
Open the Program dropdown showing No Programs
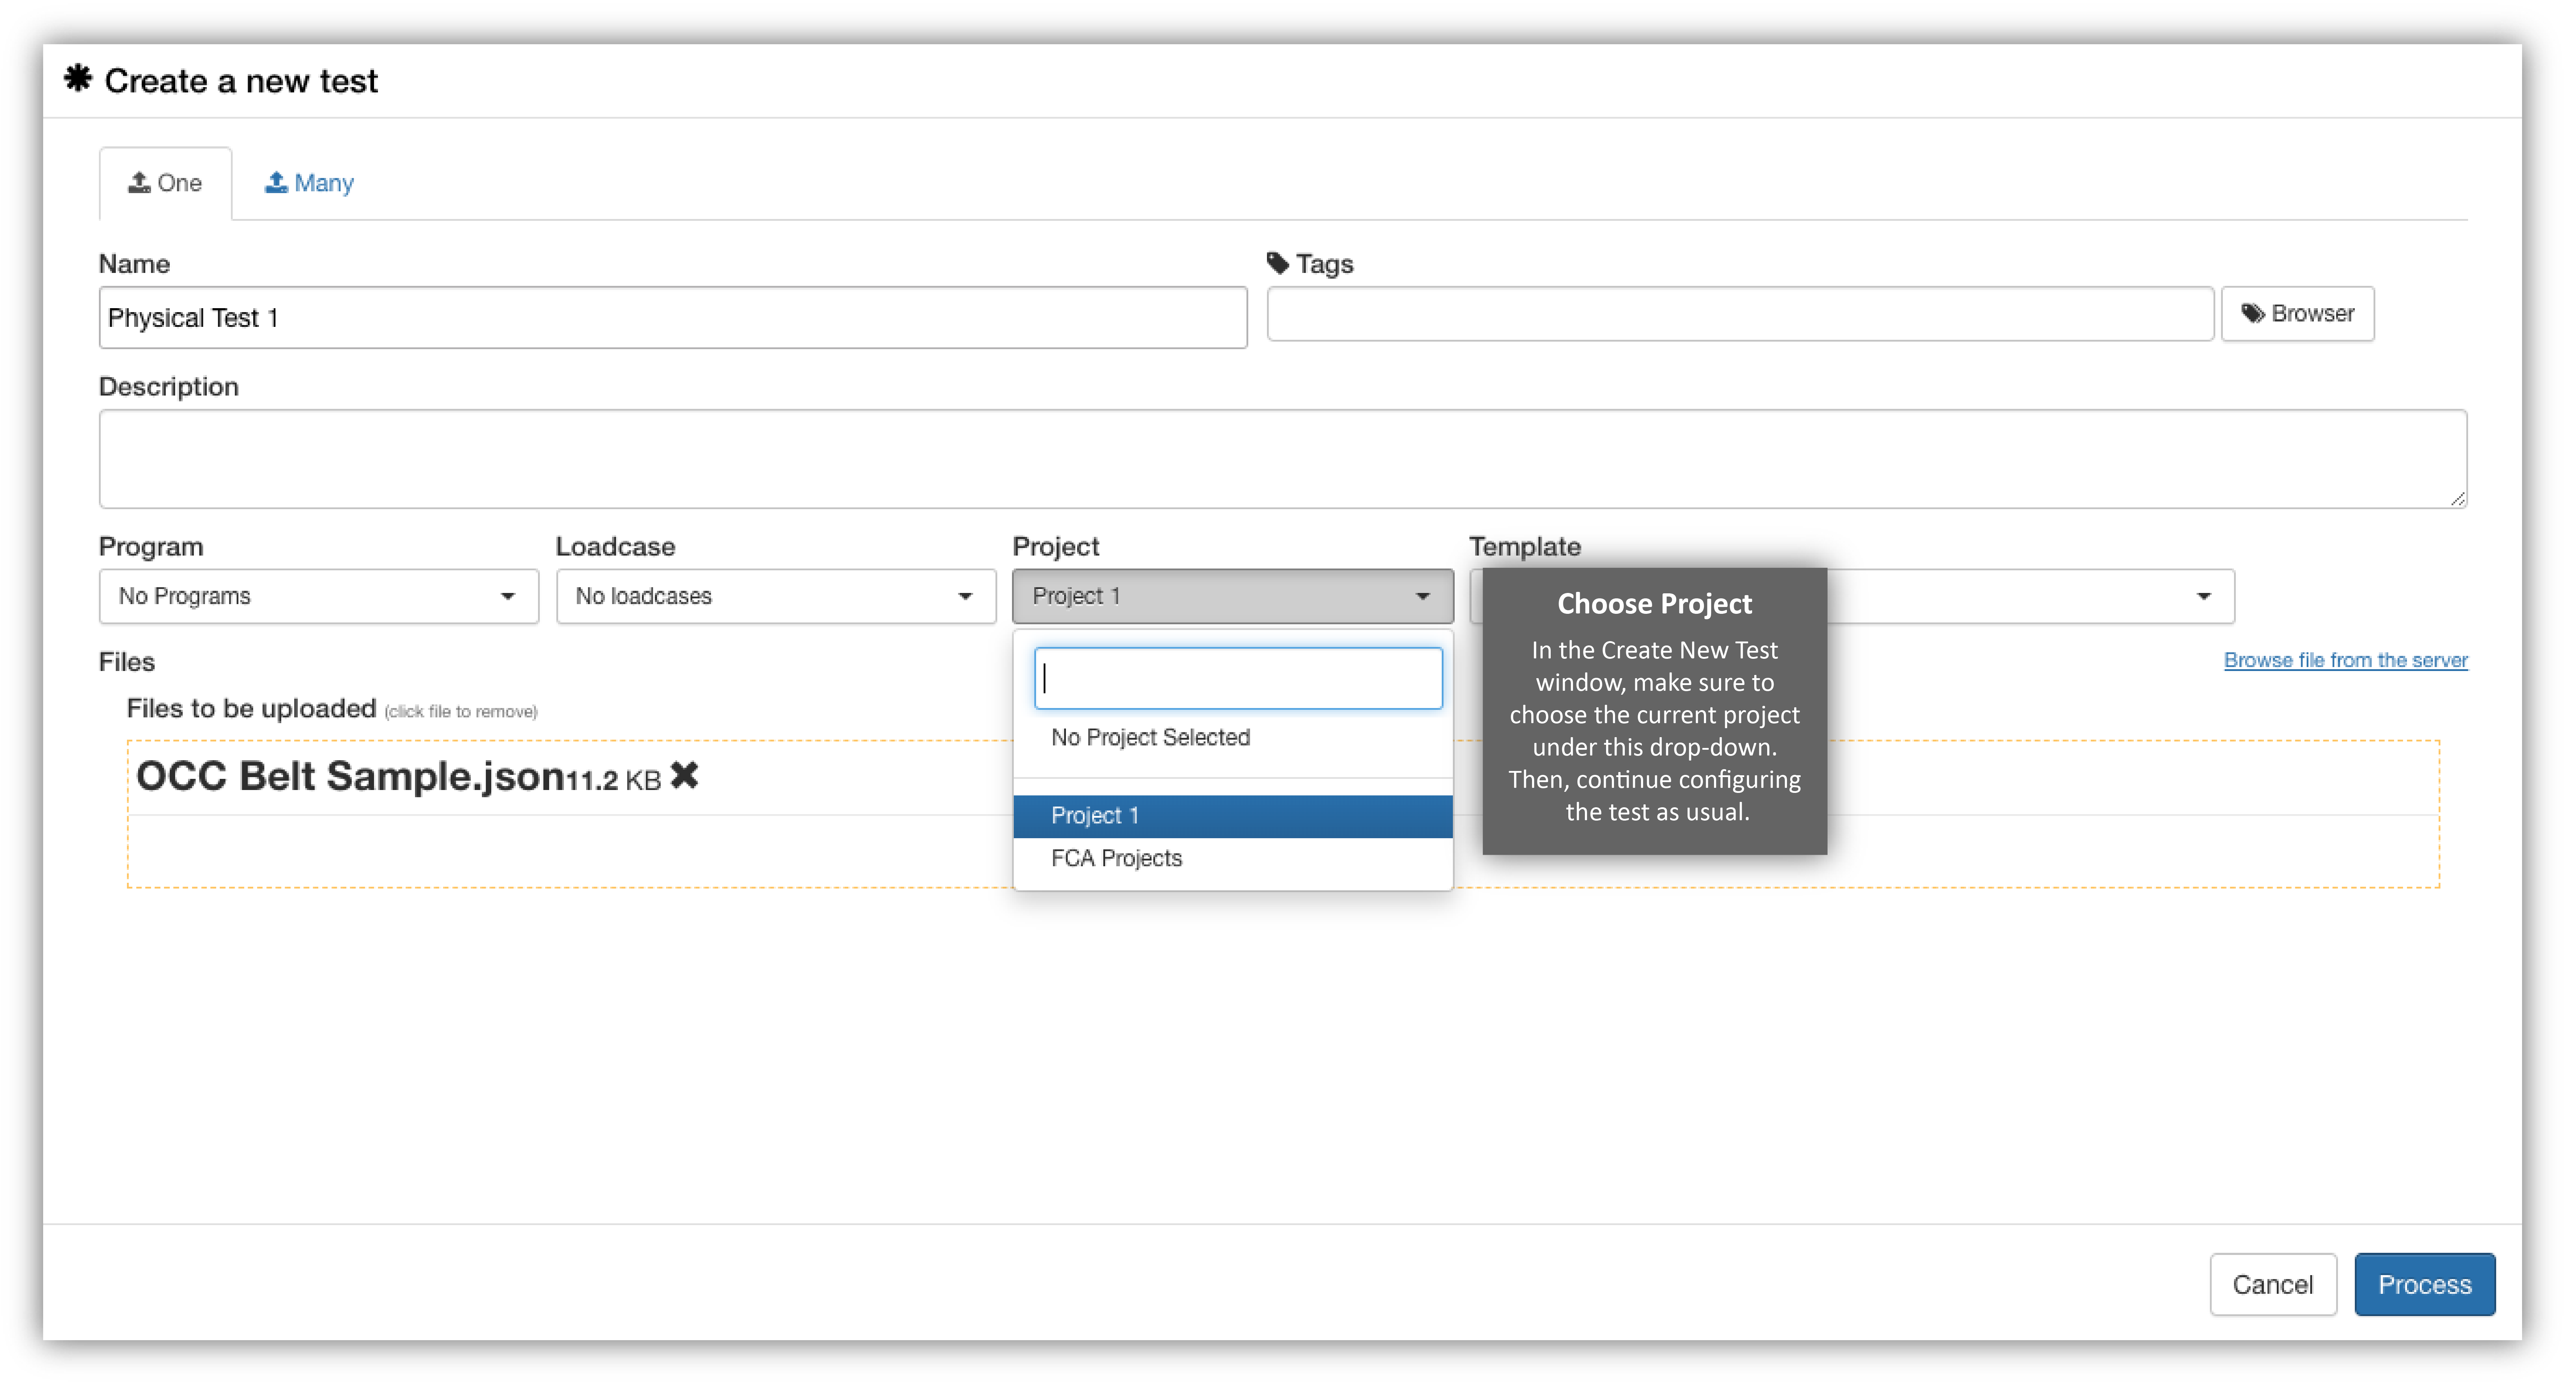pos(319,597)
